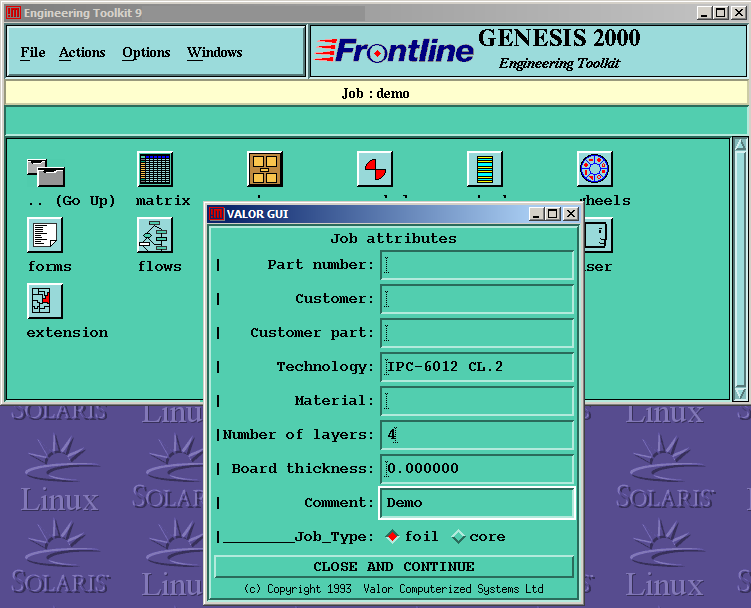
Task: Maximize the VALOR GUI dialog
Action: (x=553, y=214)
